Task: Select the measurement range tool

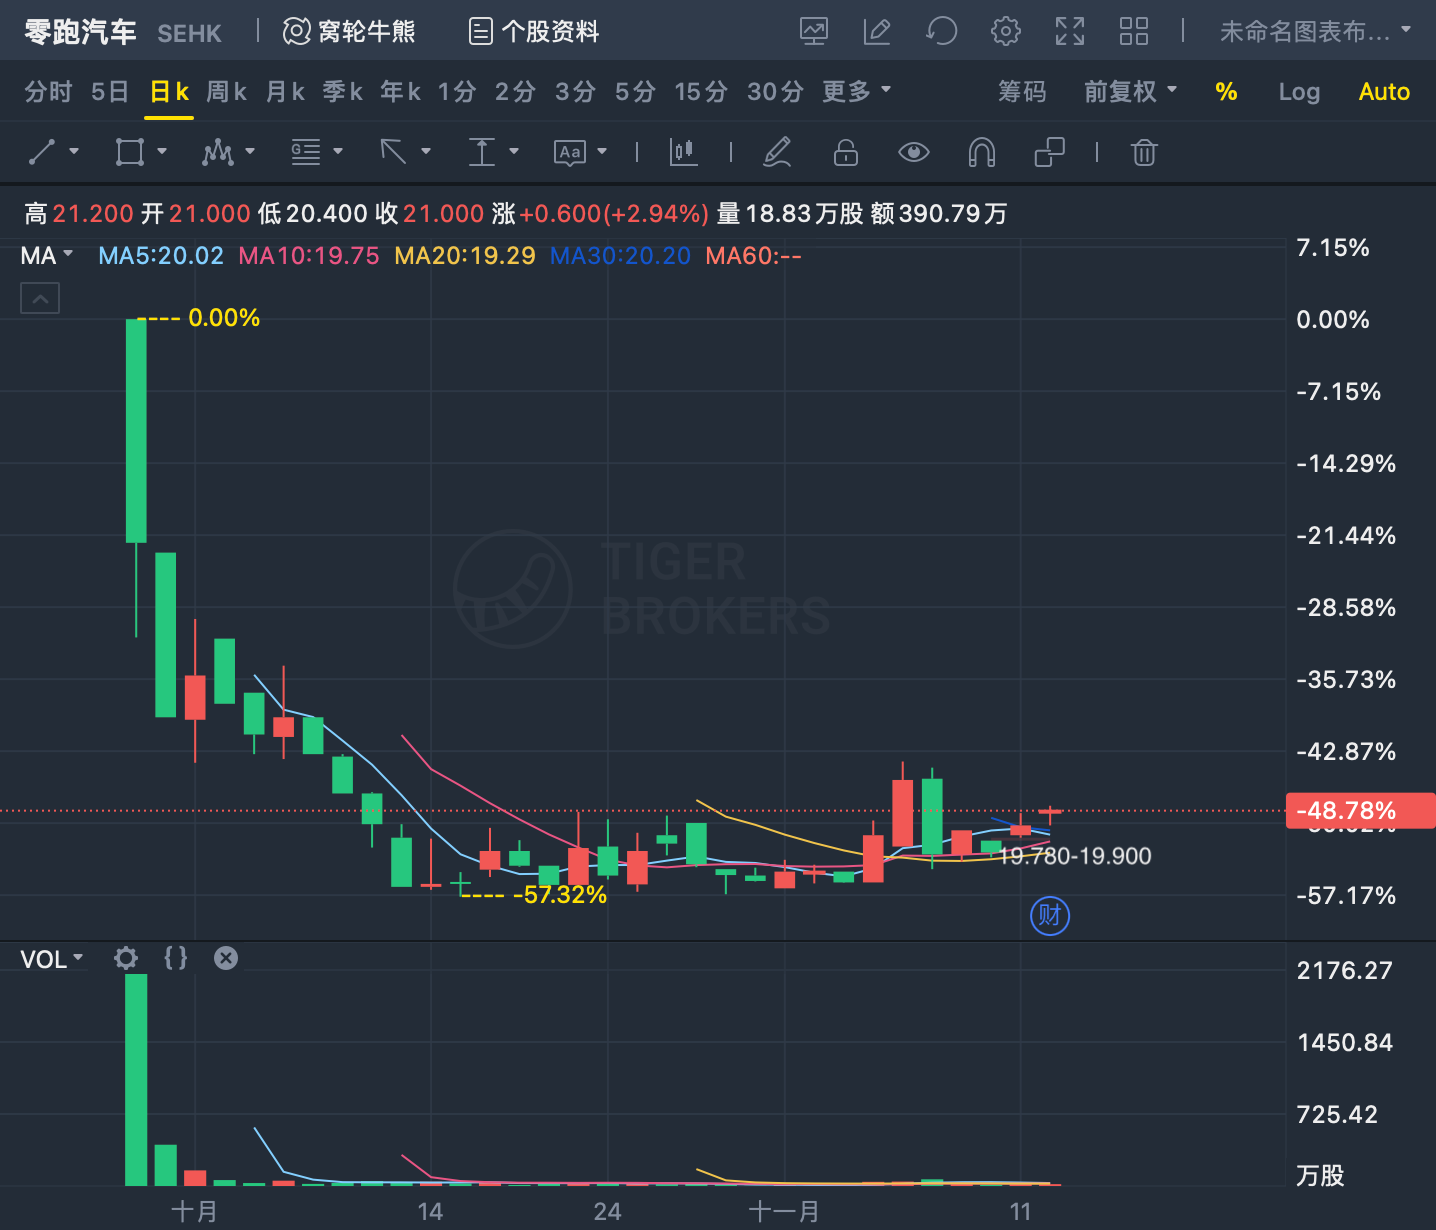Action: [x=482, y=152]
